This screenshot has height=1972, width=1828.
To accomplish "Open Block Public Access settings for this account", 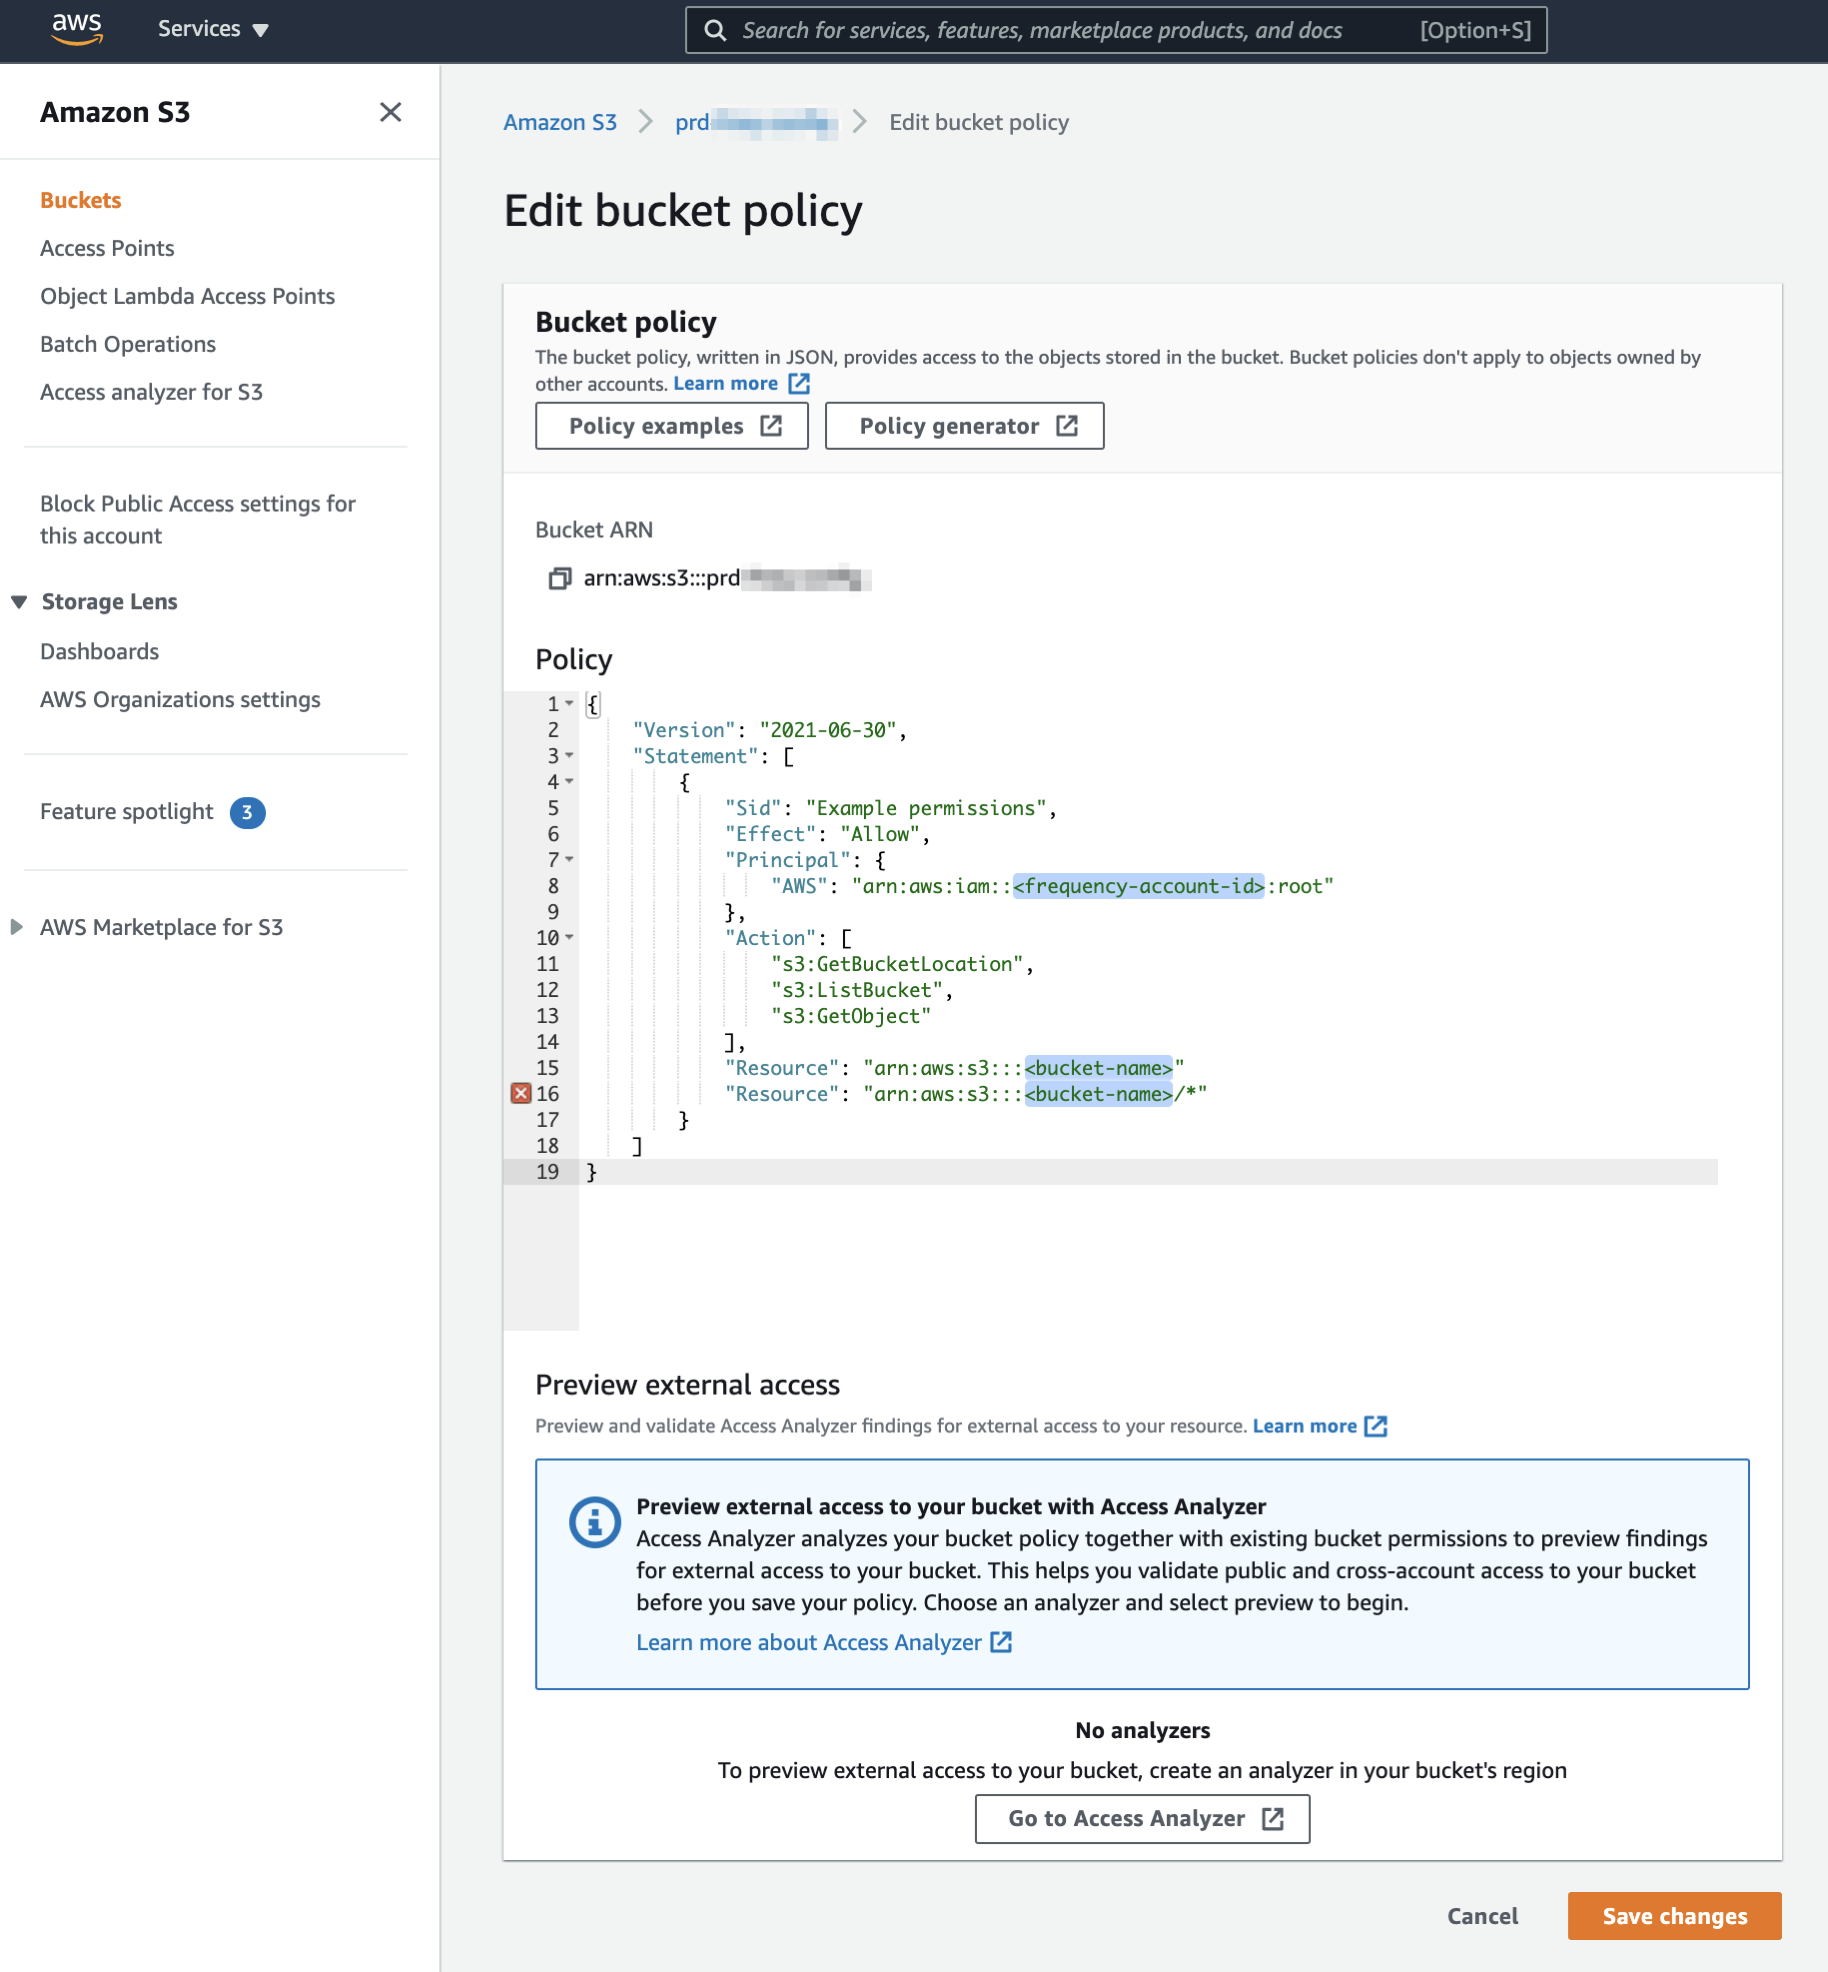I will [198, 519].
